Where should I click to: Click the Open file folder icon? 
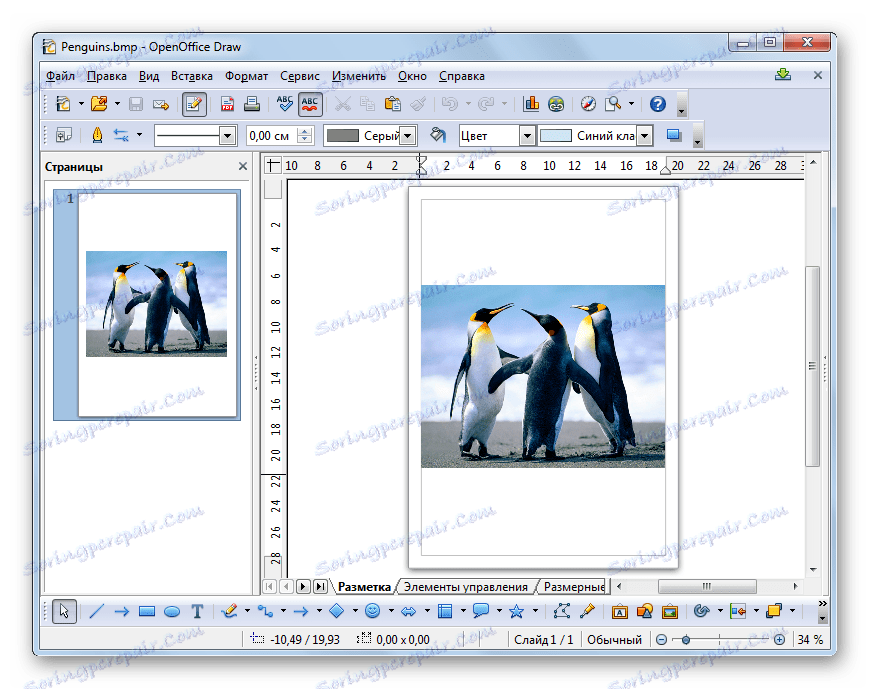pyautogui.click(x=99, y=104)
